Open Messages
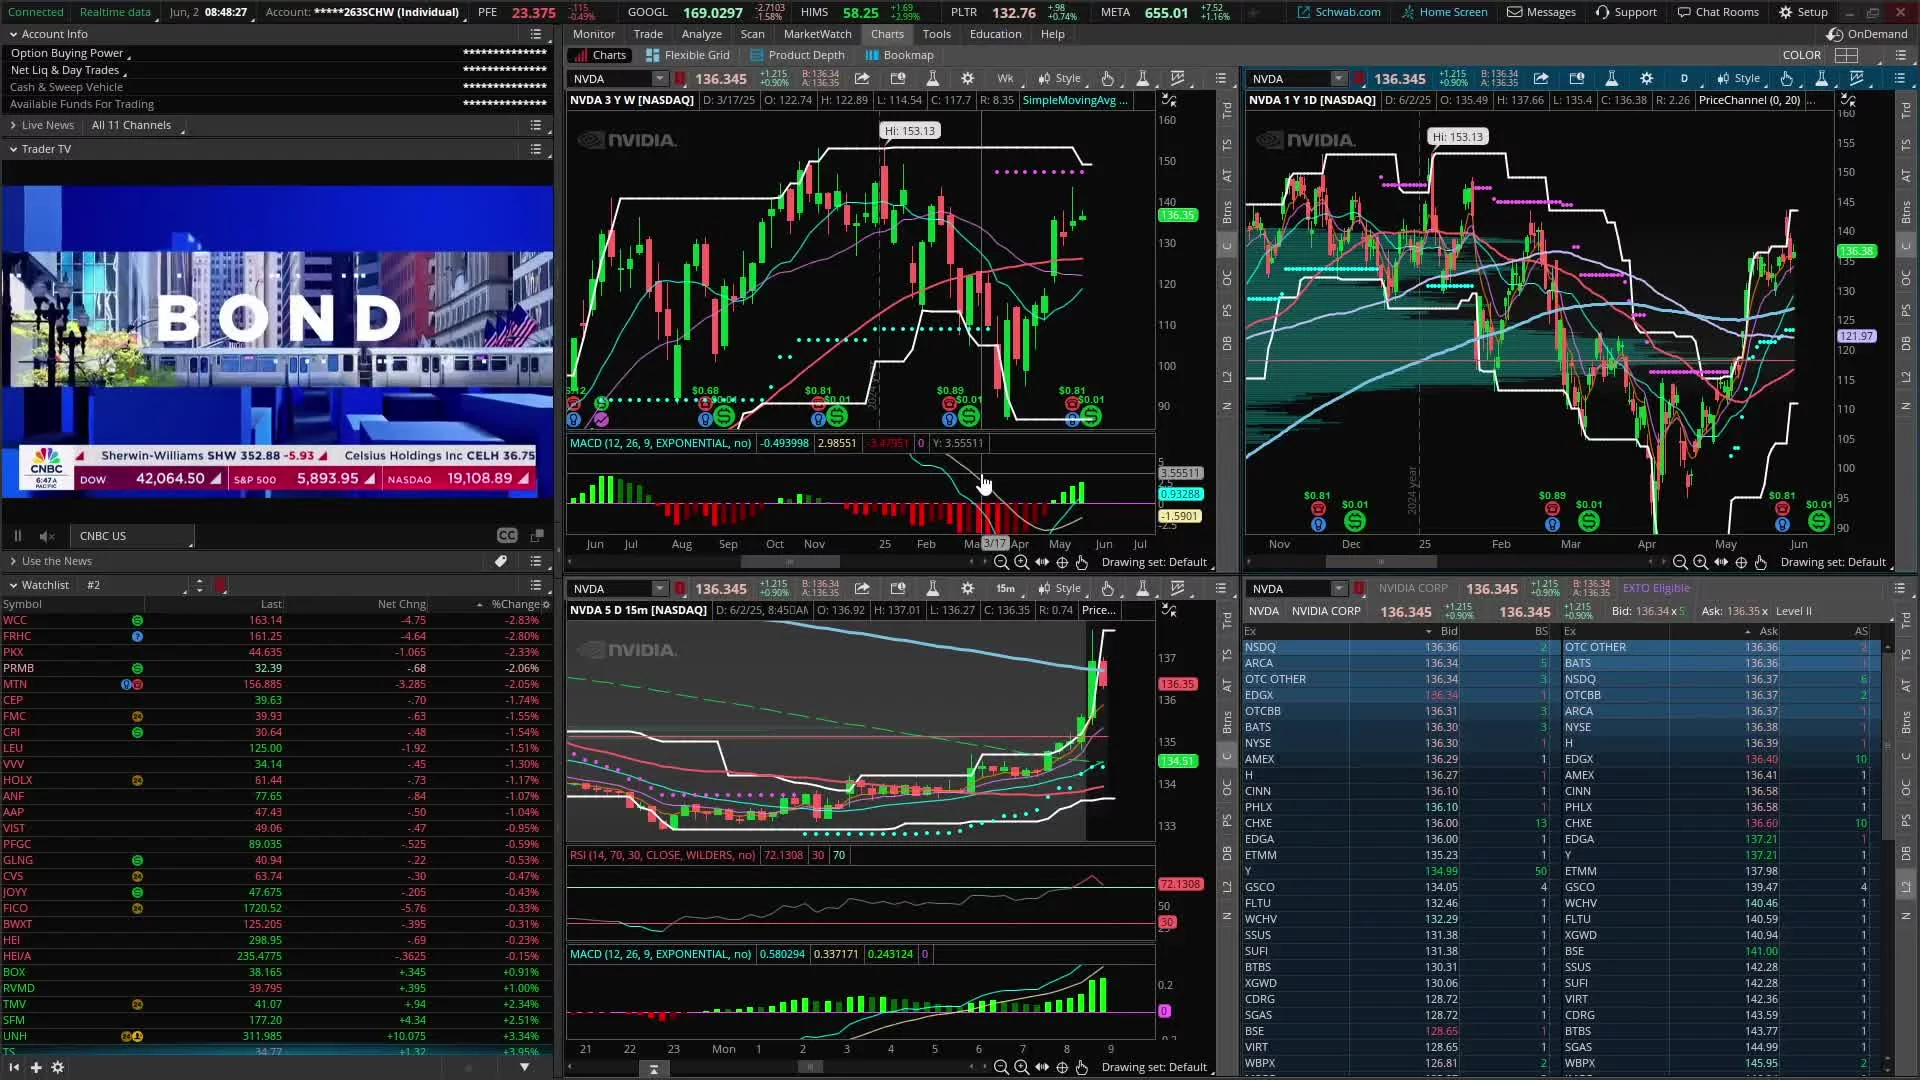 (x=1541, y=12)
